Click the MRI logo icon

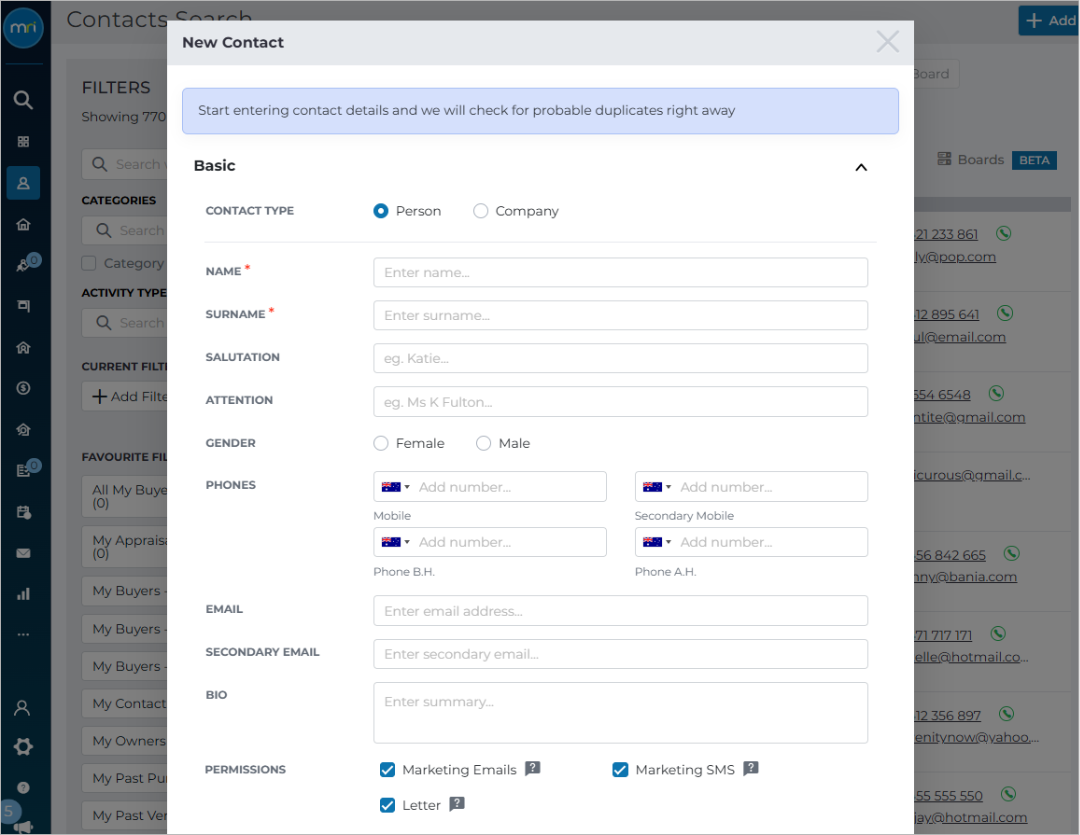coord(23,28)
